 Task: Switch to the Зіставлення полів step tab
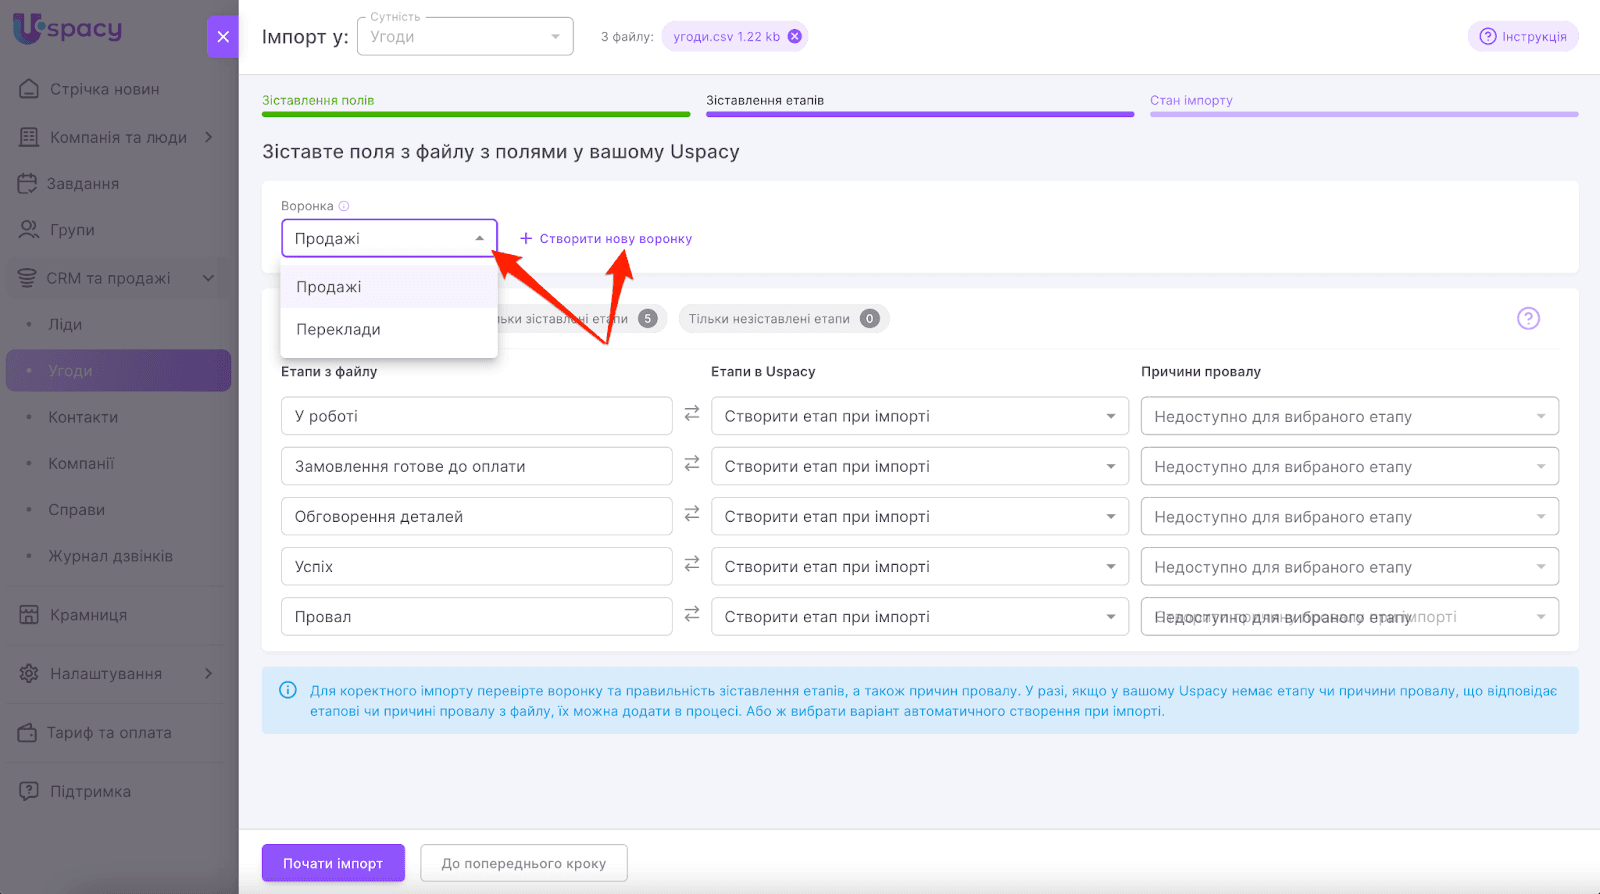[318, 100]
